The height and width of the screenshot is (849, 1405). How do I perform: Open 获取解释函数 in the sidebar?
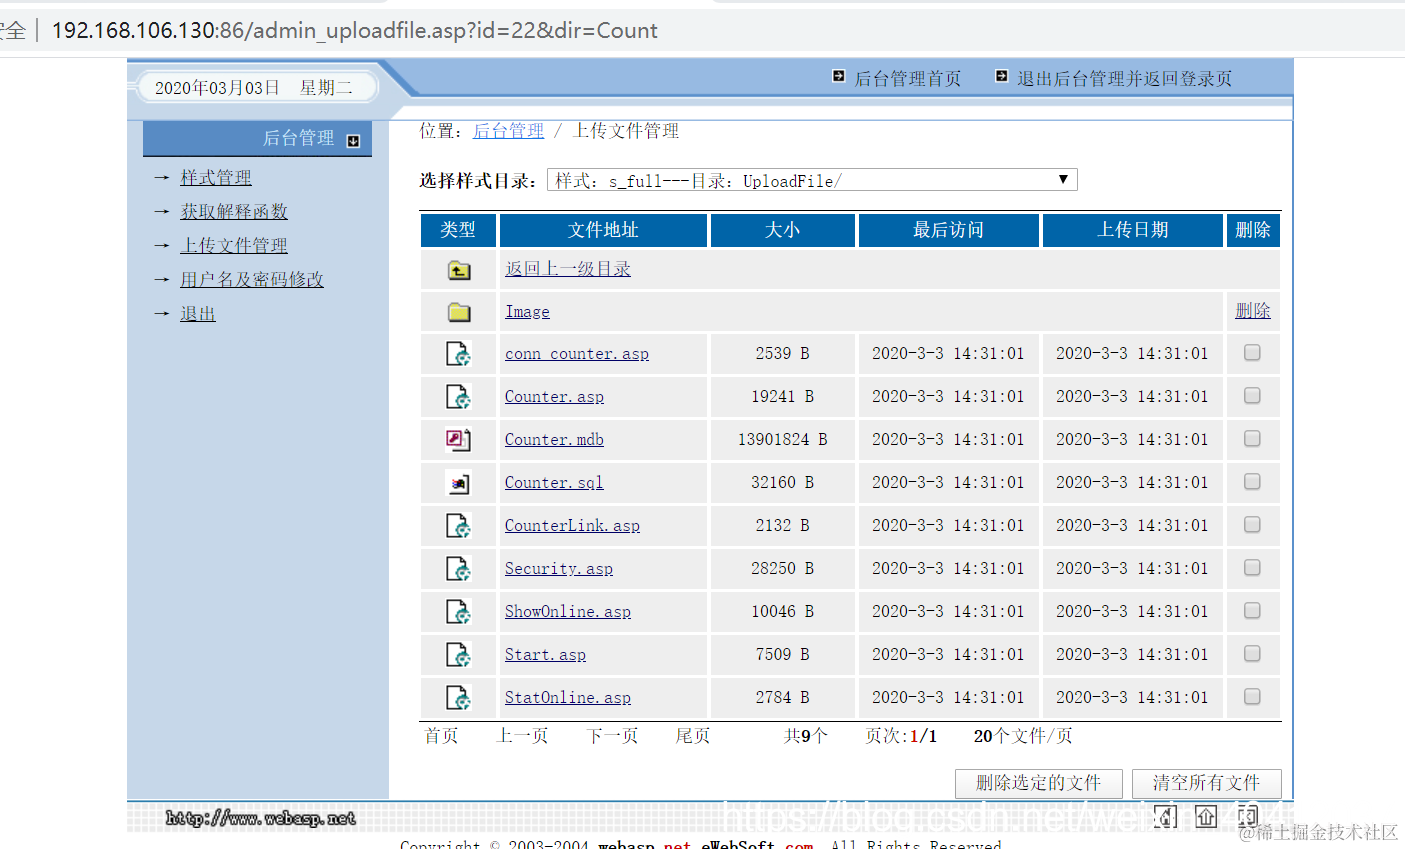click(x=234, y=212)
